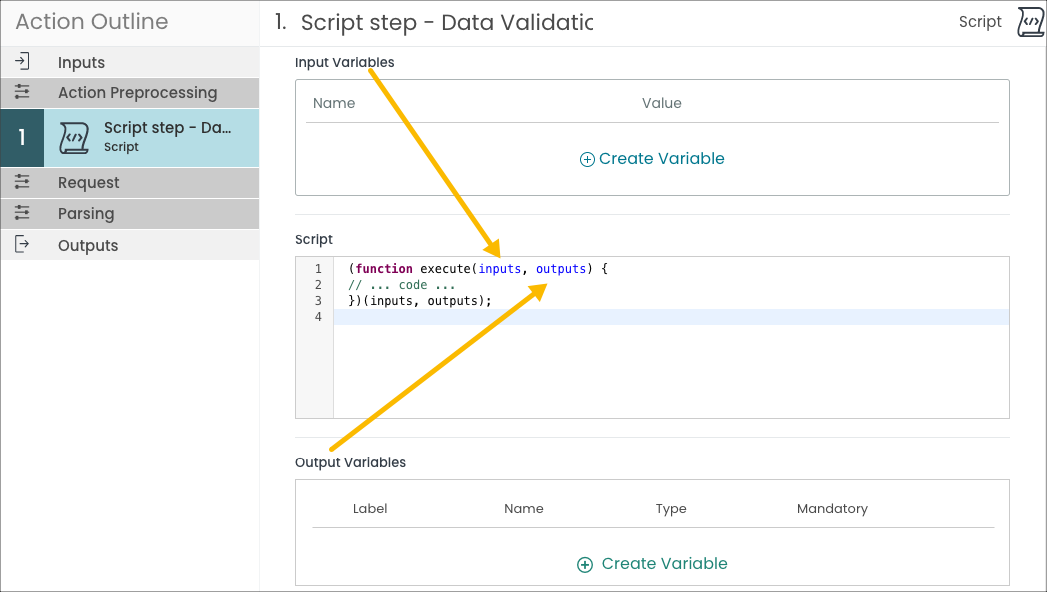Expand the Parsing section

point(86,213)
